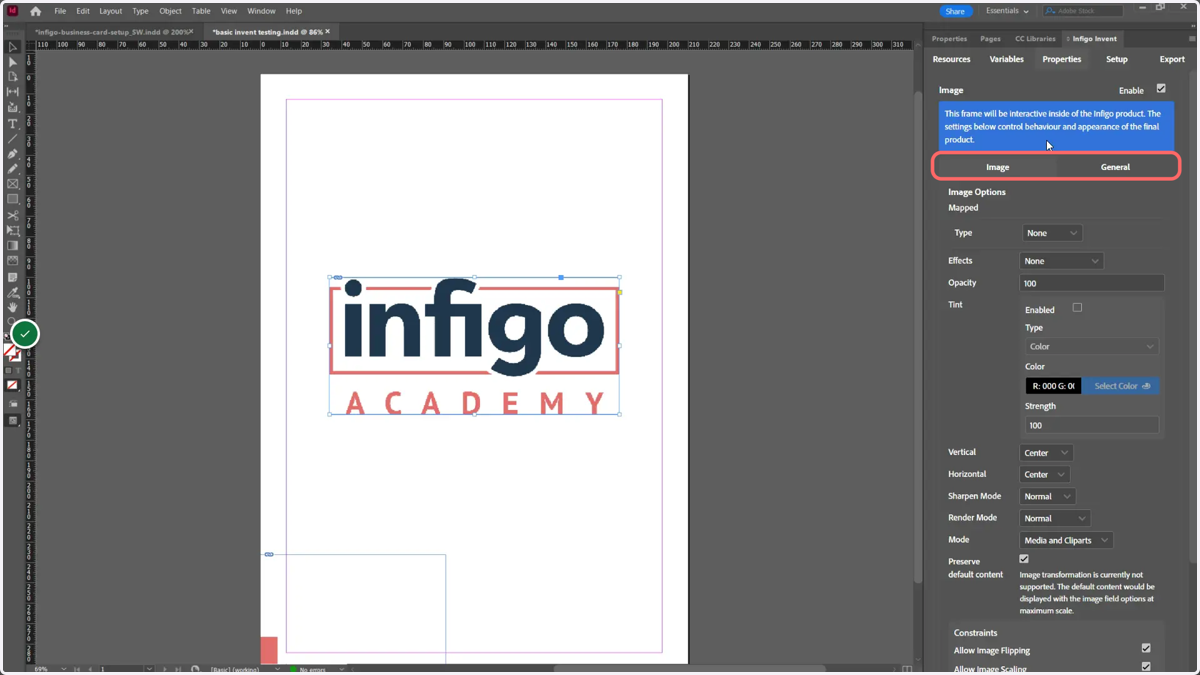Click the Select Color button
This screenshot has width=1200, height=675.
[x=1121, y=386]
